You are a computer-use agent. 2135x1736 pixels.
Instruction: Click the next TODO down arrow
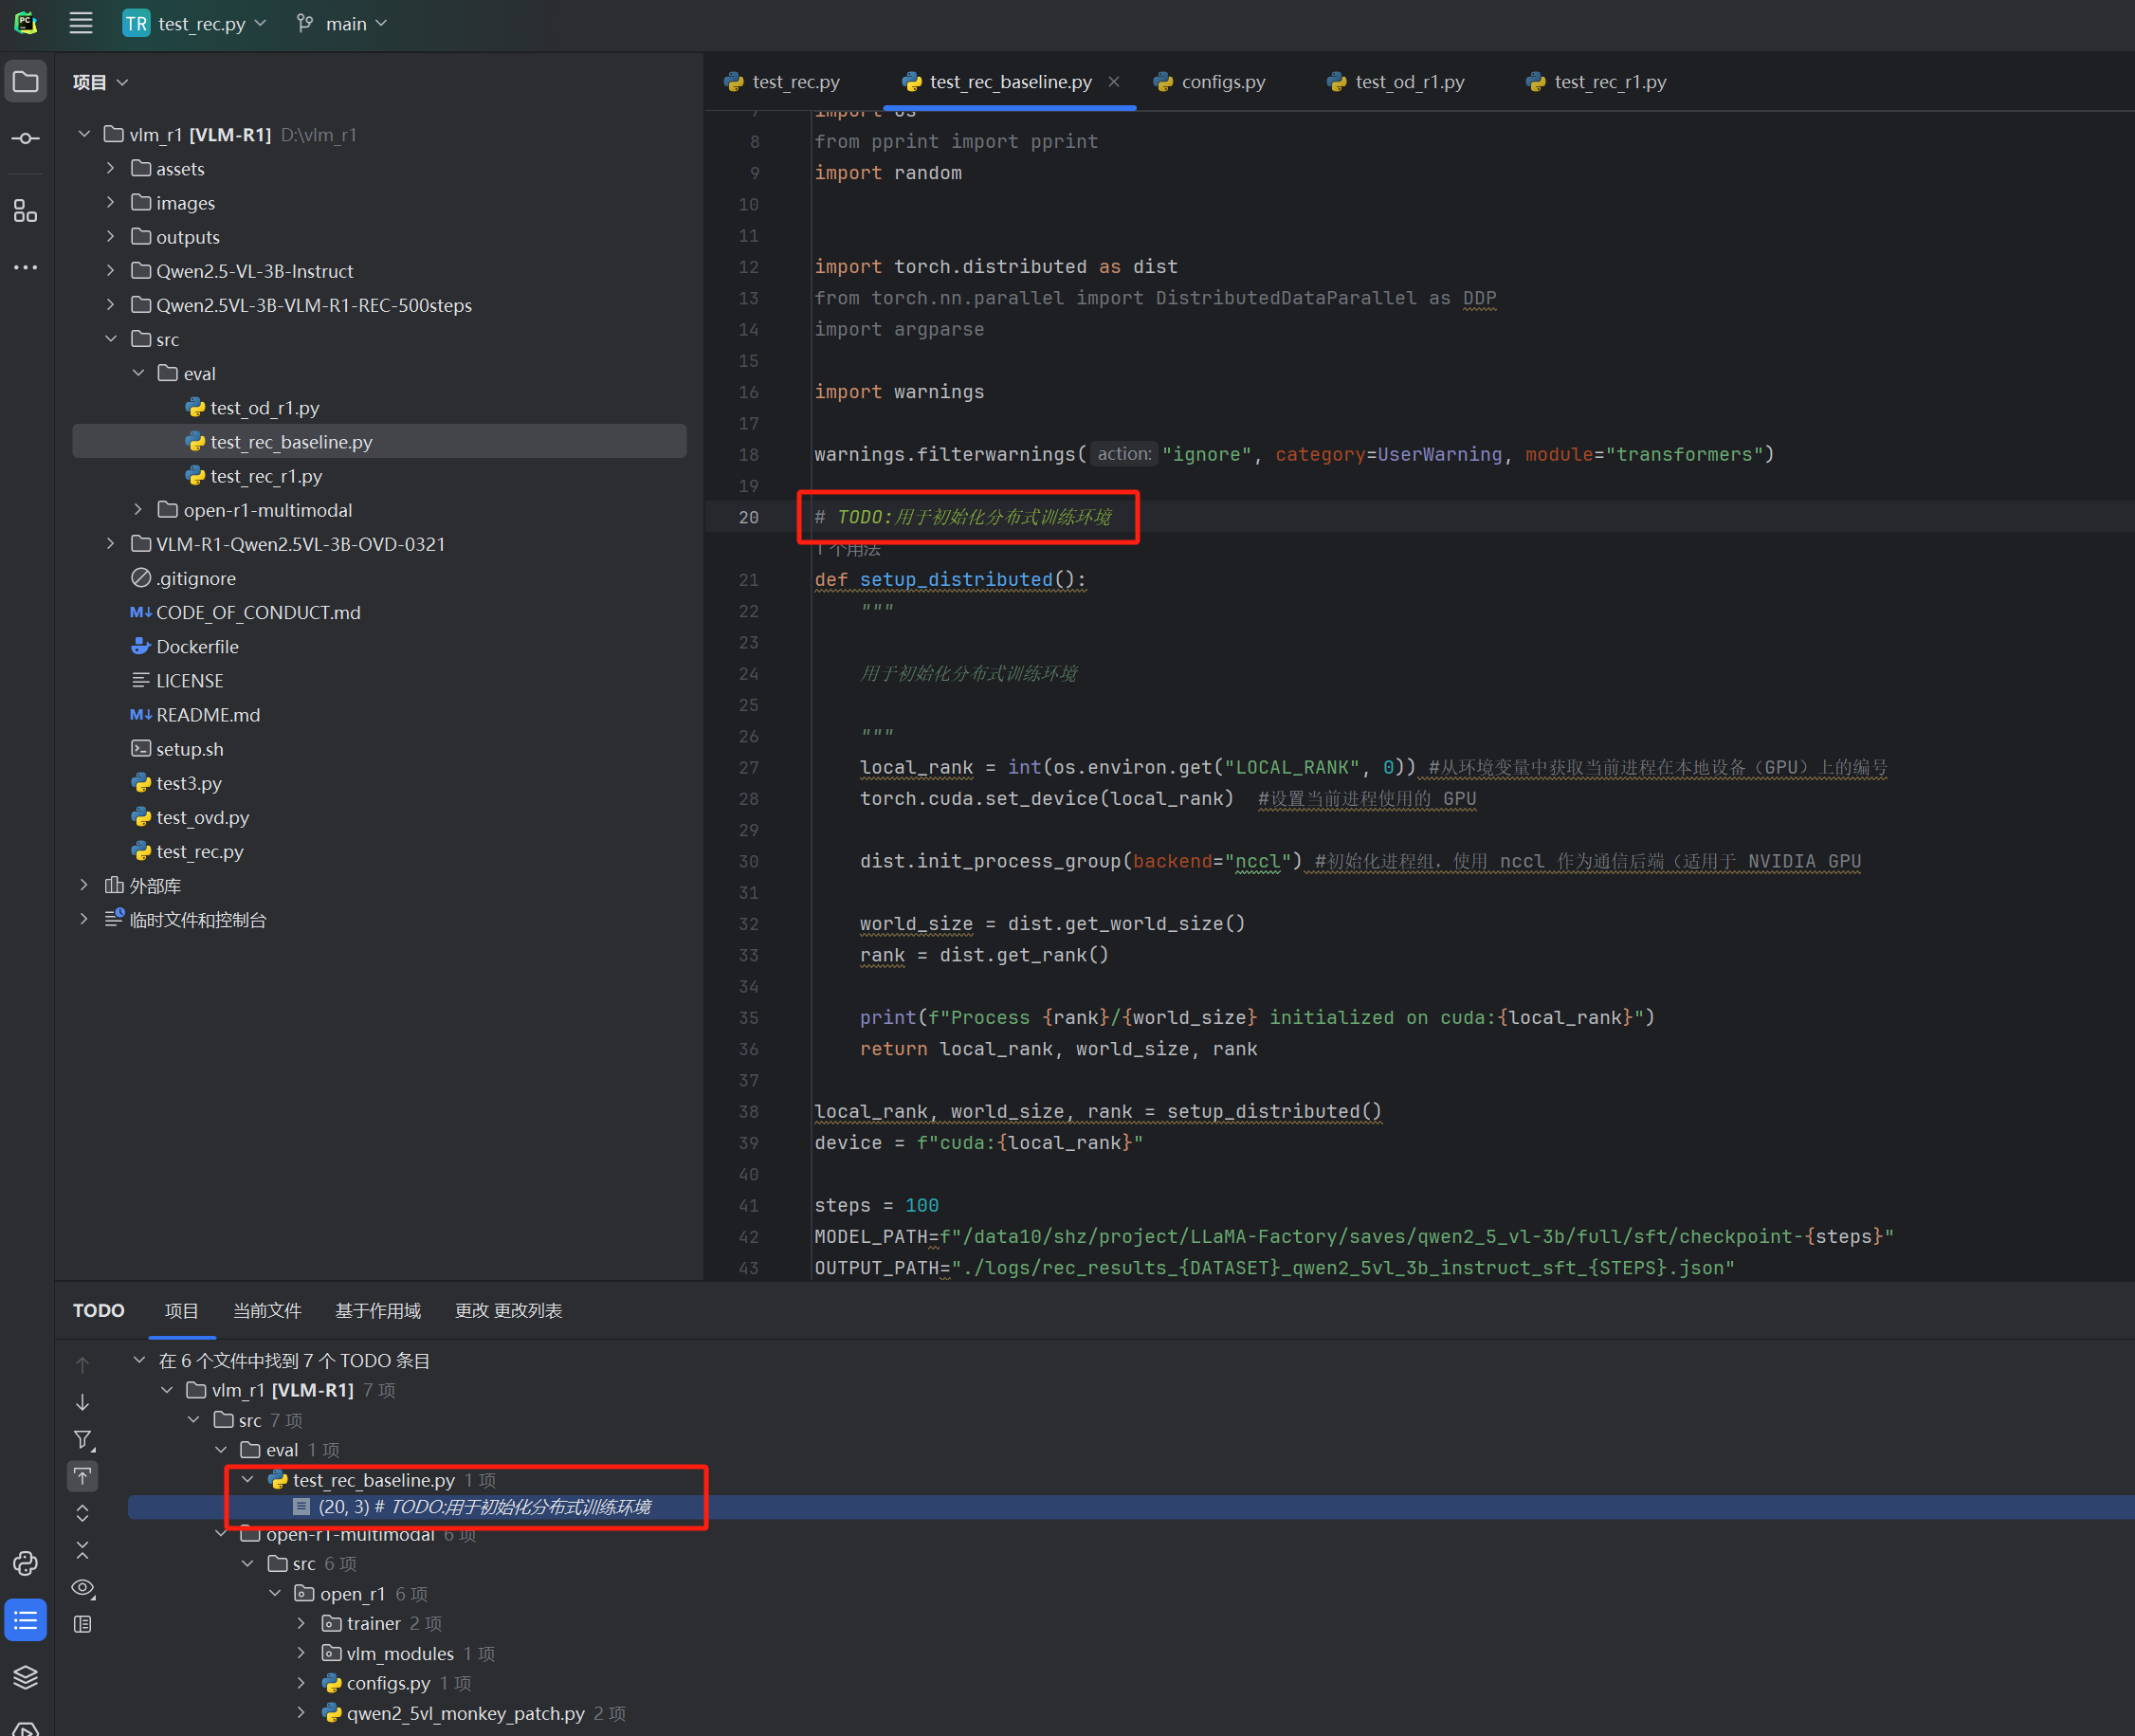pos(83,1403)
